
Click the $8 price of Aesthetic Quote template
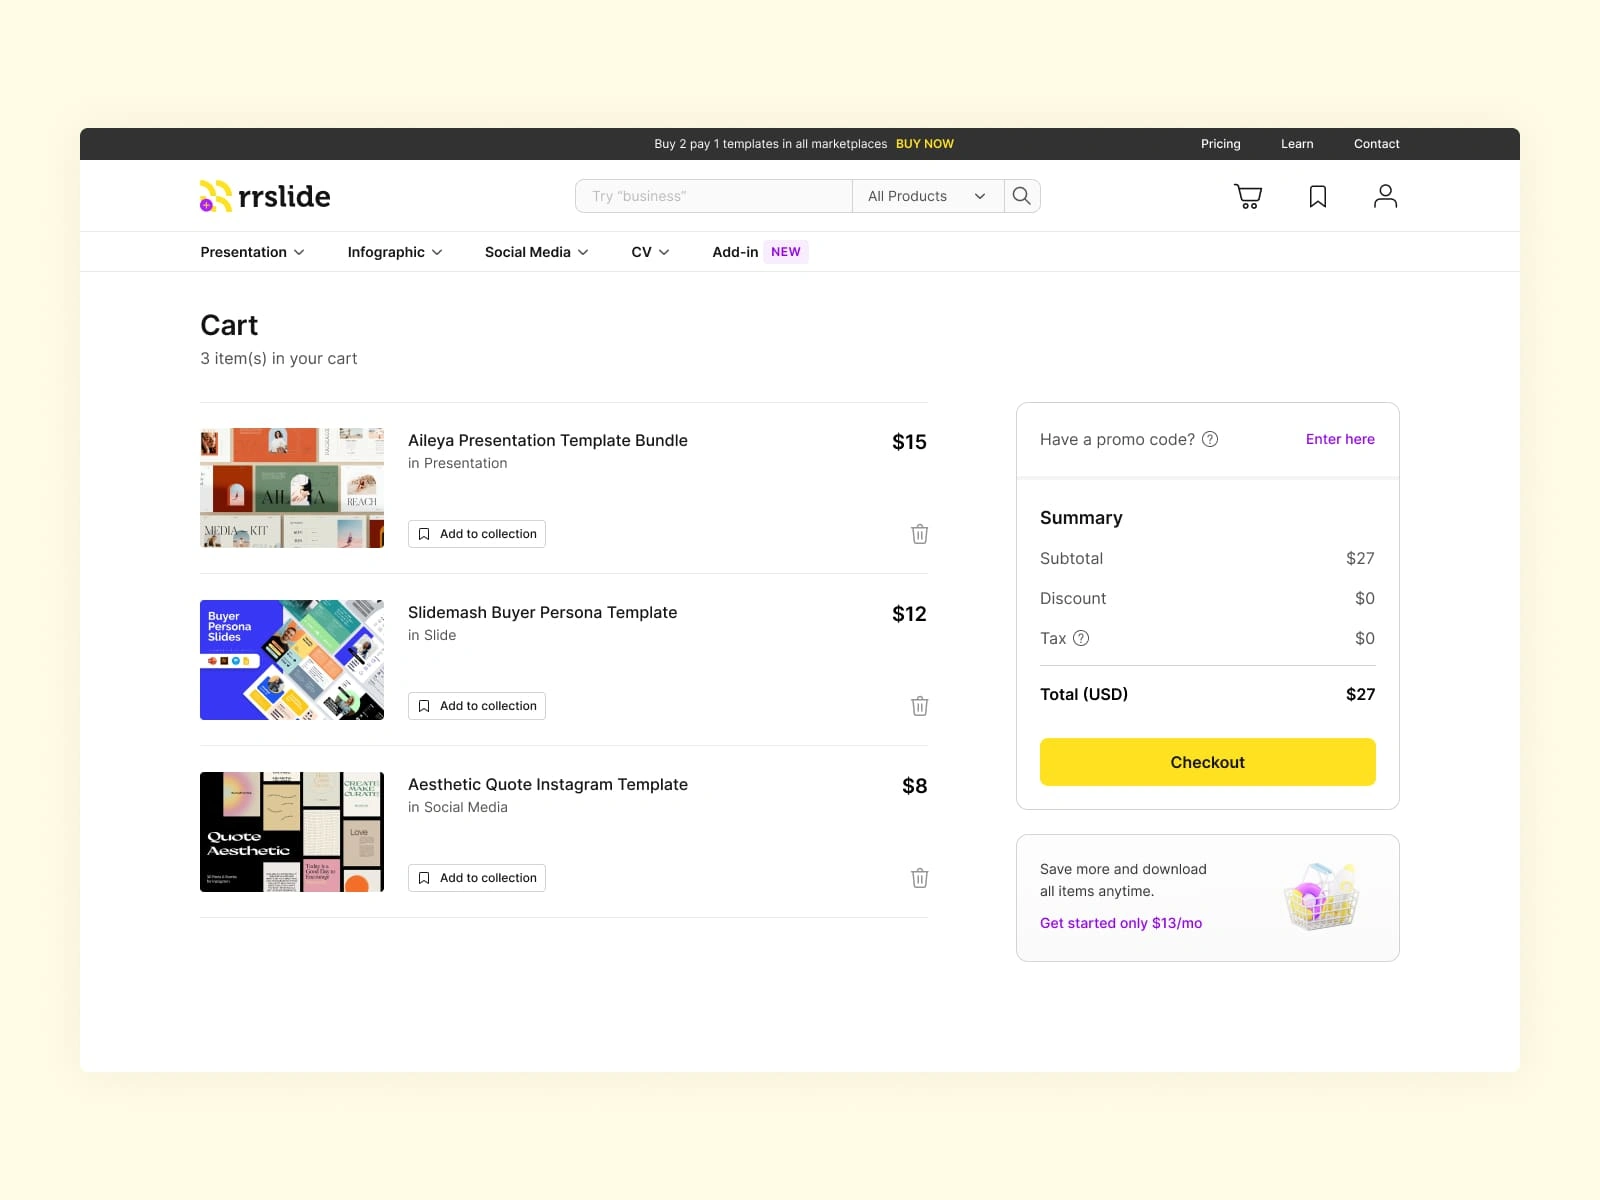point(914,786)
